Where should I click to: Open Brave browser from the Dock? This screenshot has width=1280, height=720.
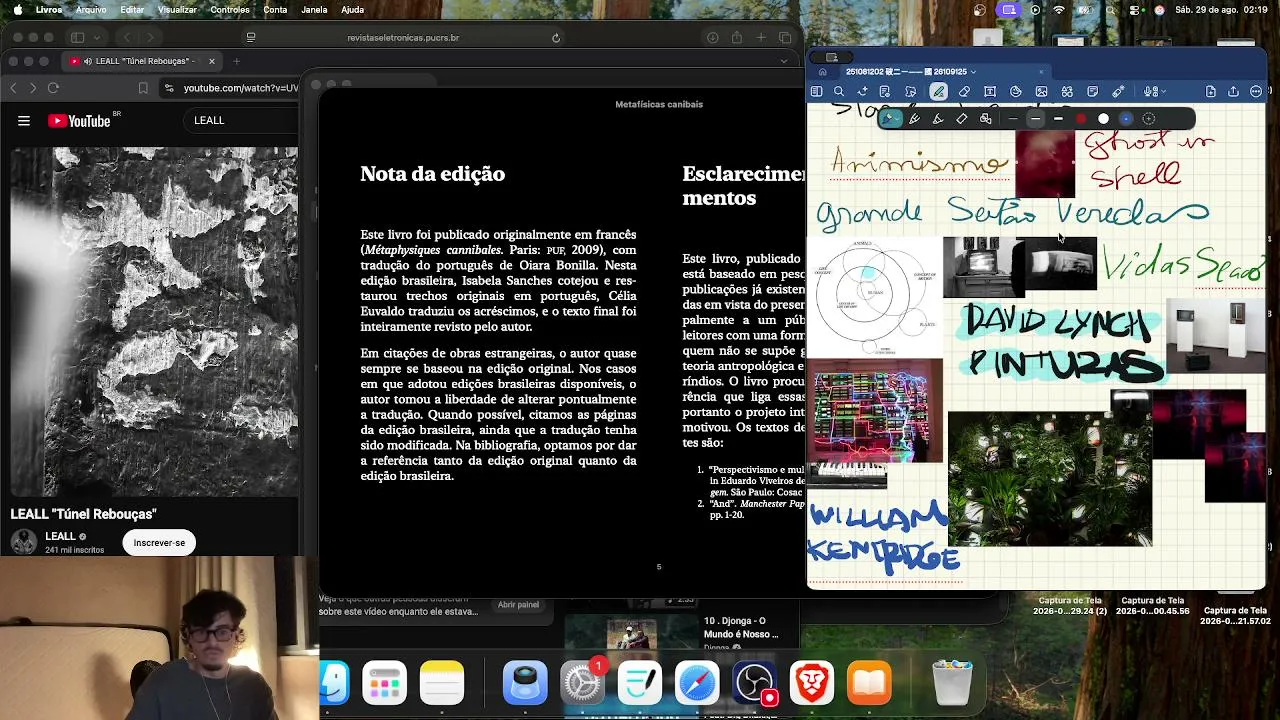(x=812, y=684)
